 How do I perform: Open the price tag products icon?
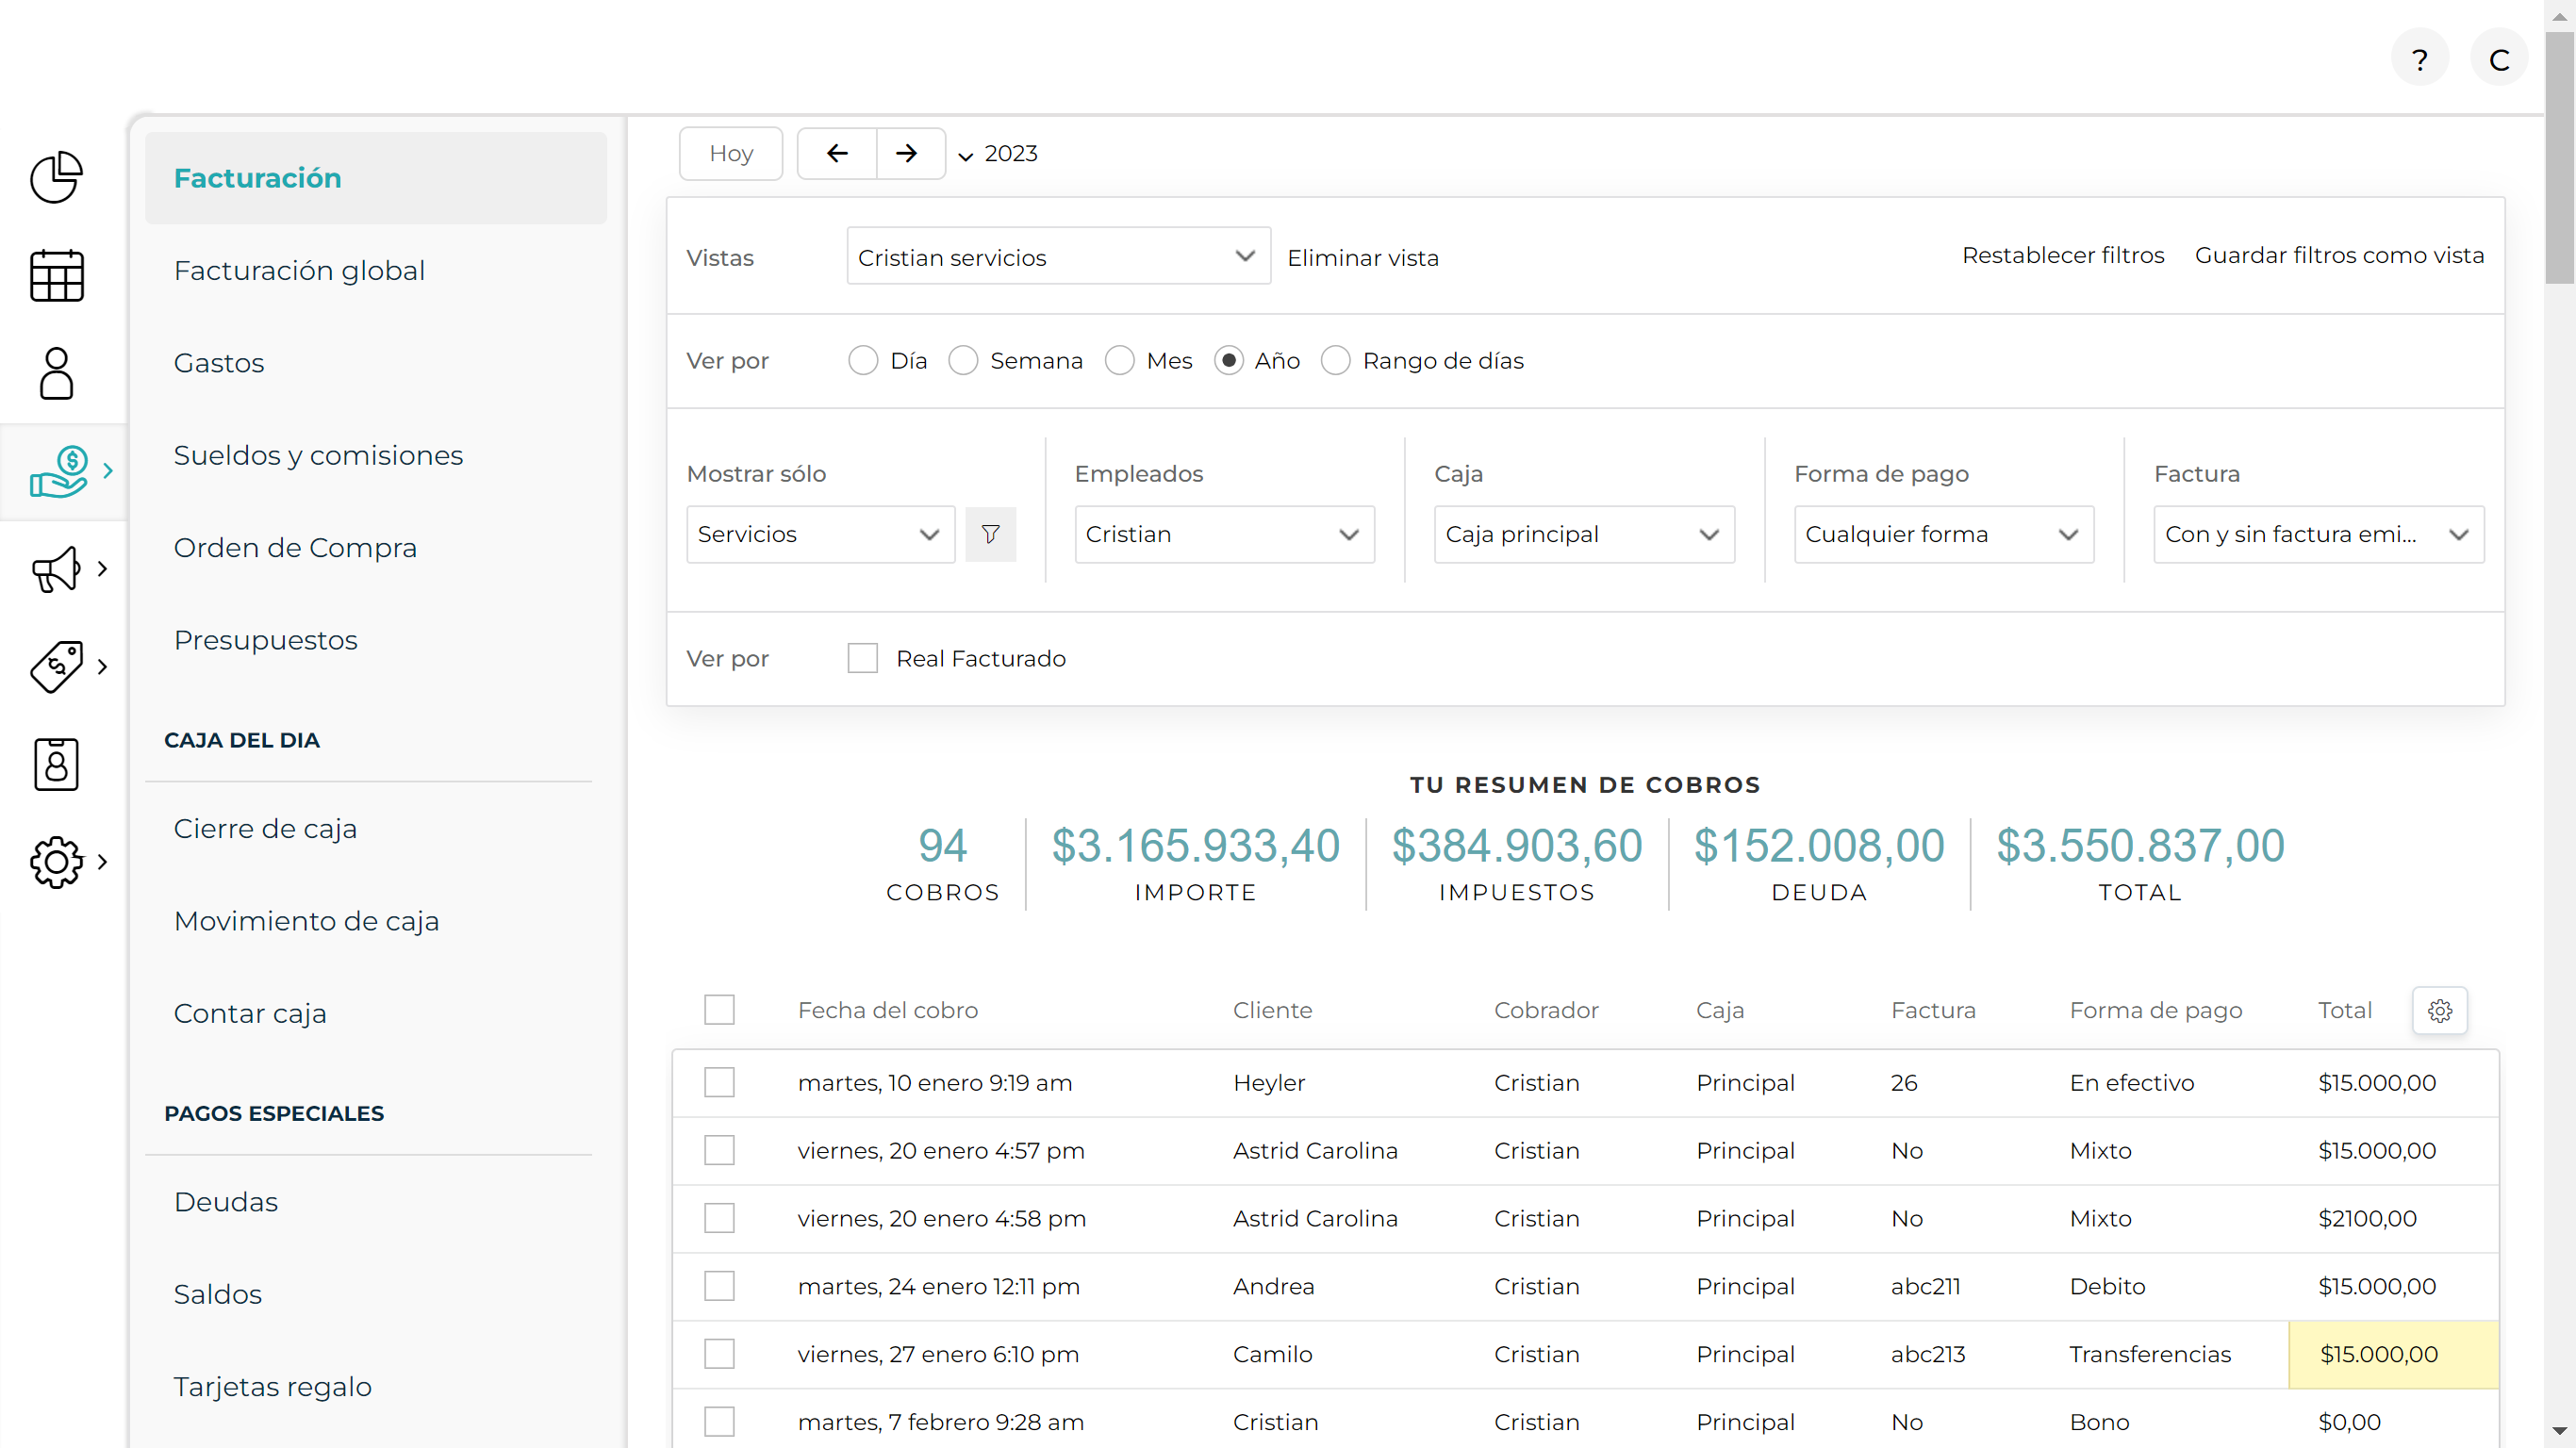(56, 666)
